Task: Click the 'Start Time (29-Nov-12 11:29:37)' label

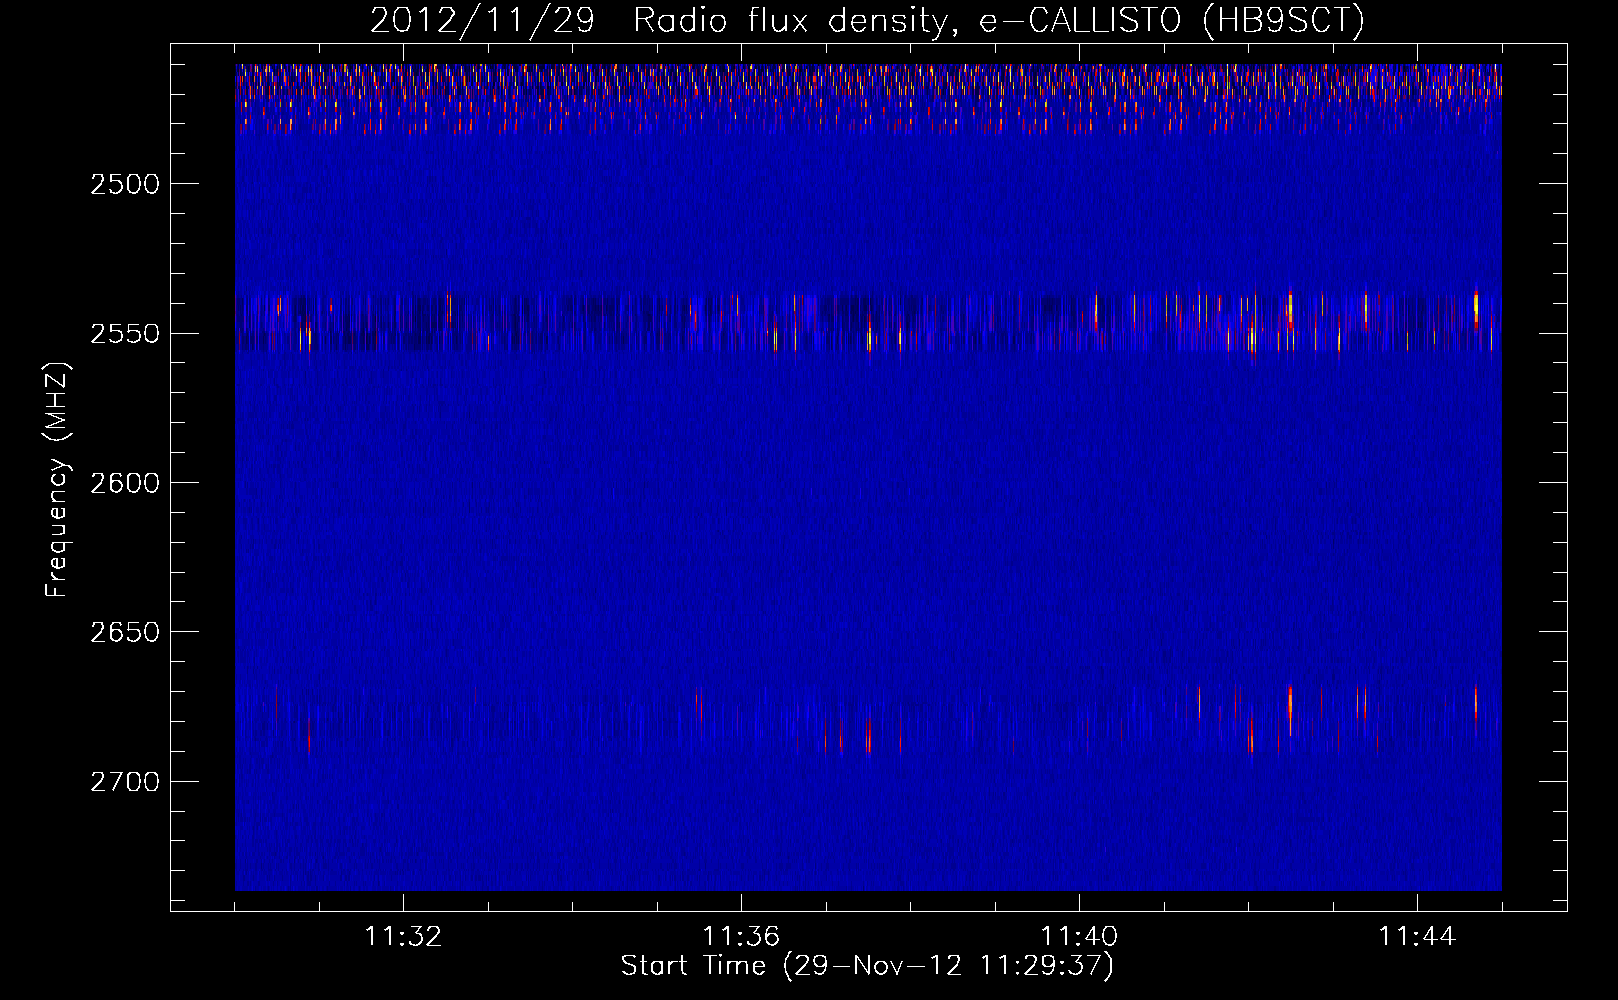Action: [867, 966]
